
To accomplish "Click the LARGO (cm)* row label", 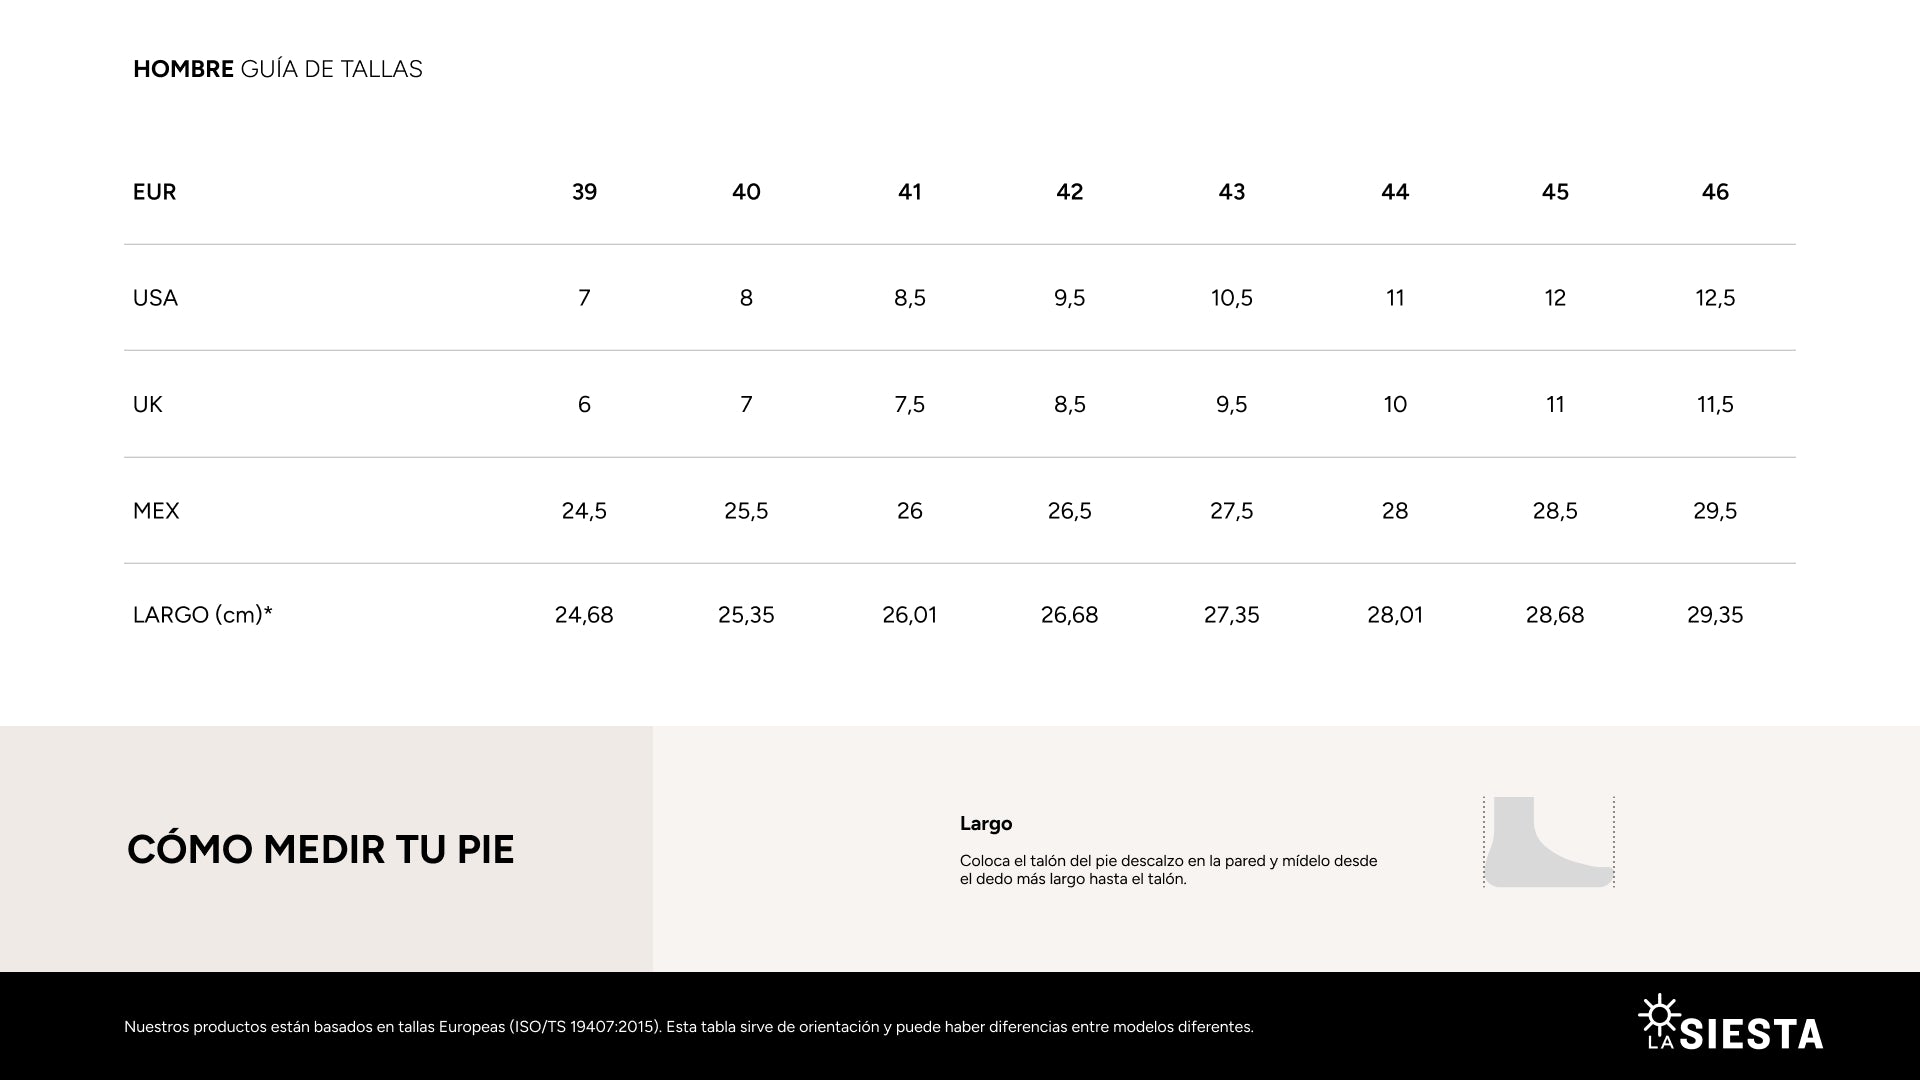I will pyautogui.click(x=203, y=615).
